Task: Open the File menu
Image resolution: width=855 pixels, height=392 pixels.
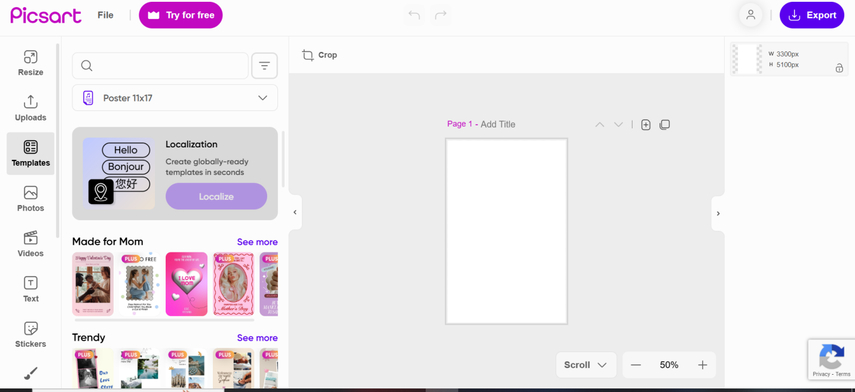Action: [x=105, y=15]
